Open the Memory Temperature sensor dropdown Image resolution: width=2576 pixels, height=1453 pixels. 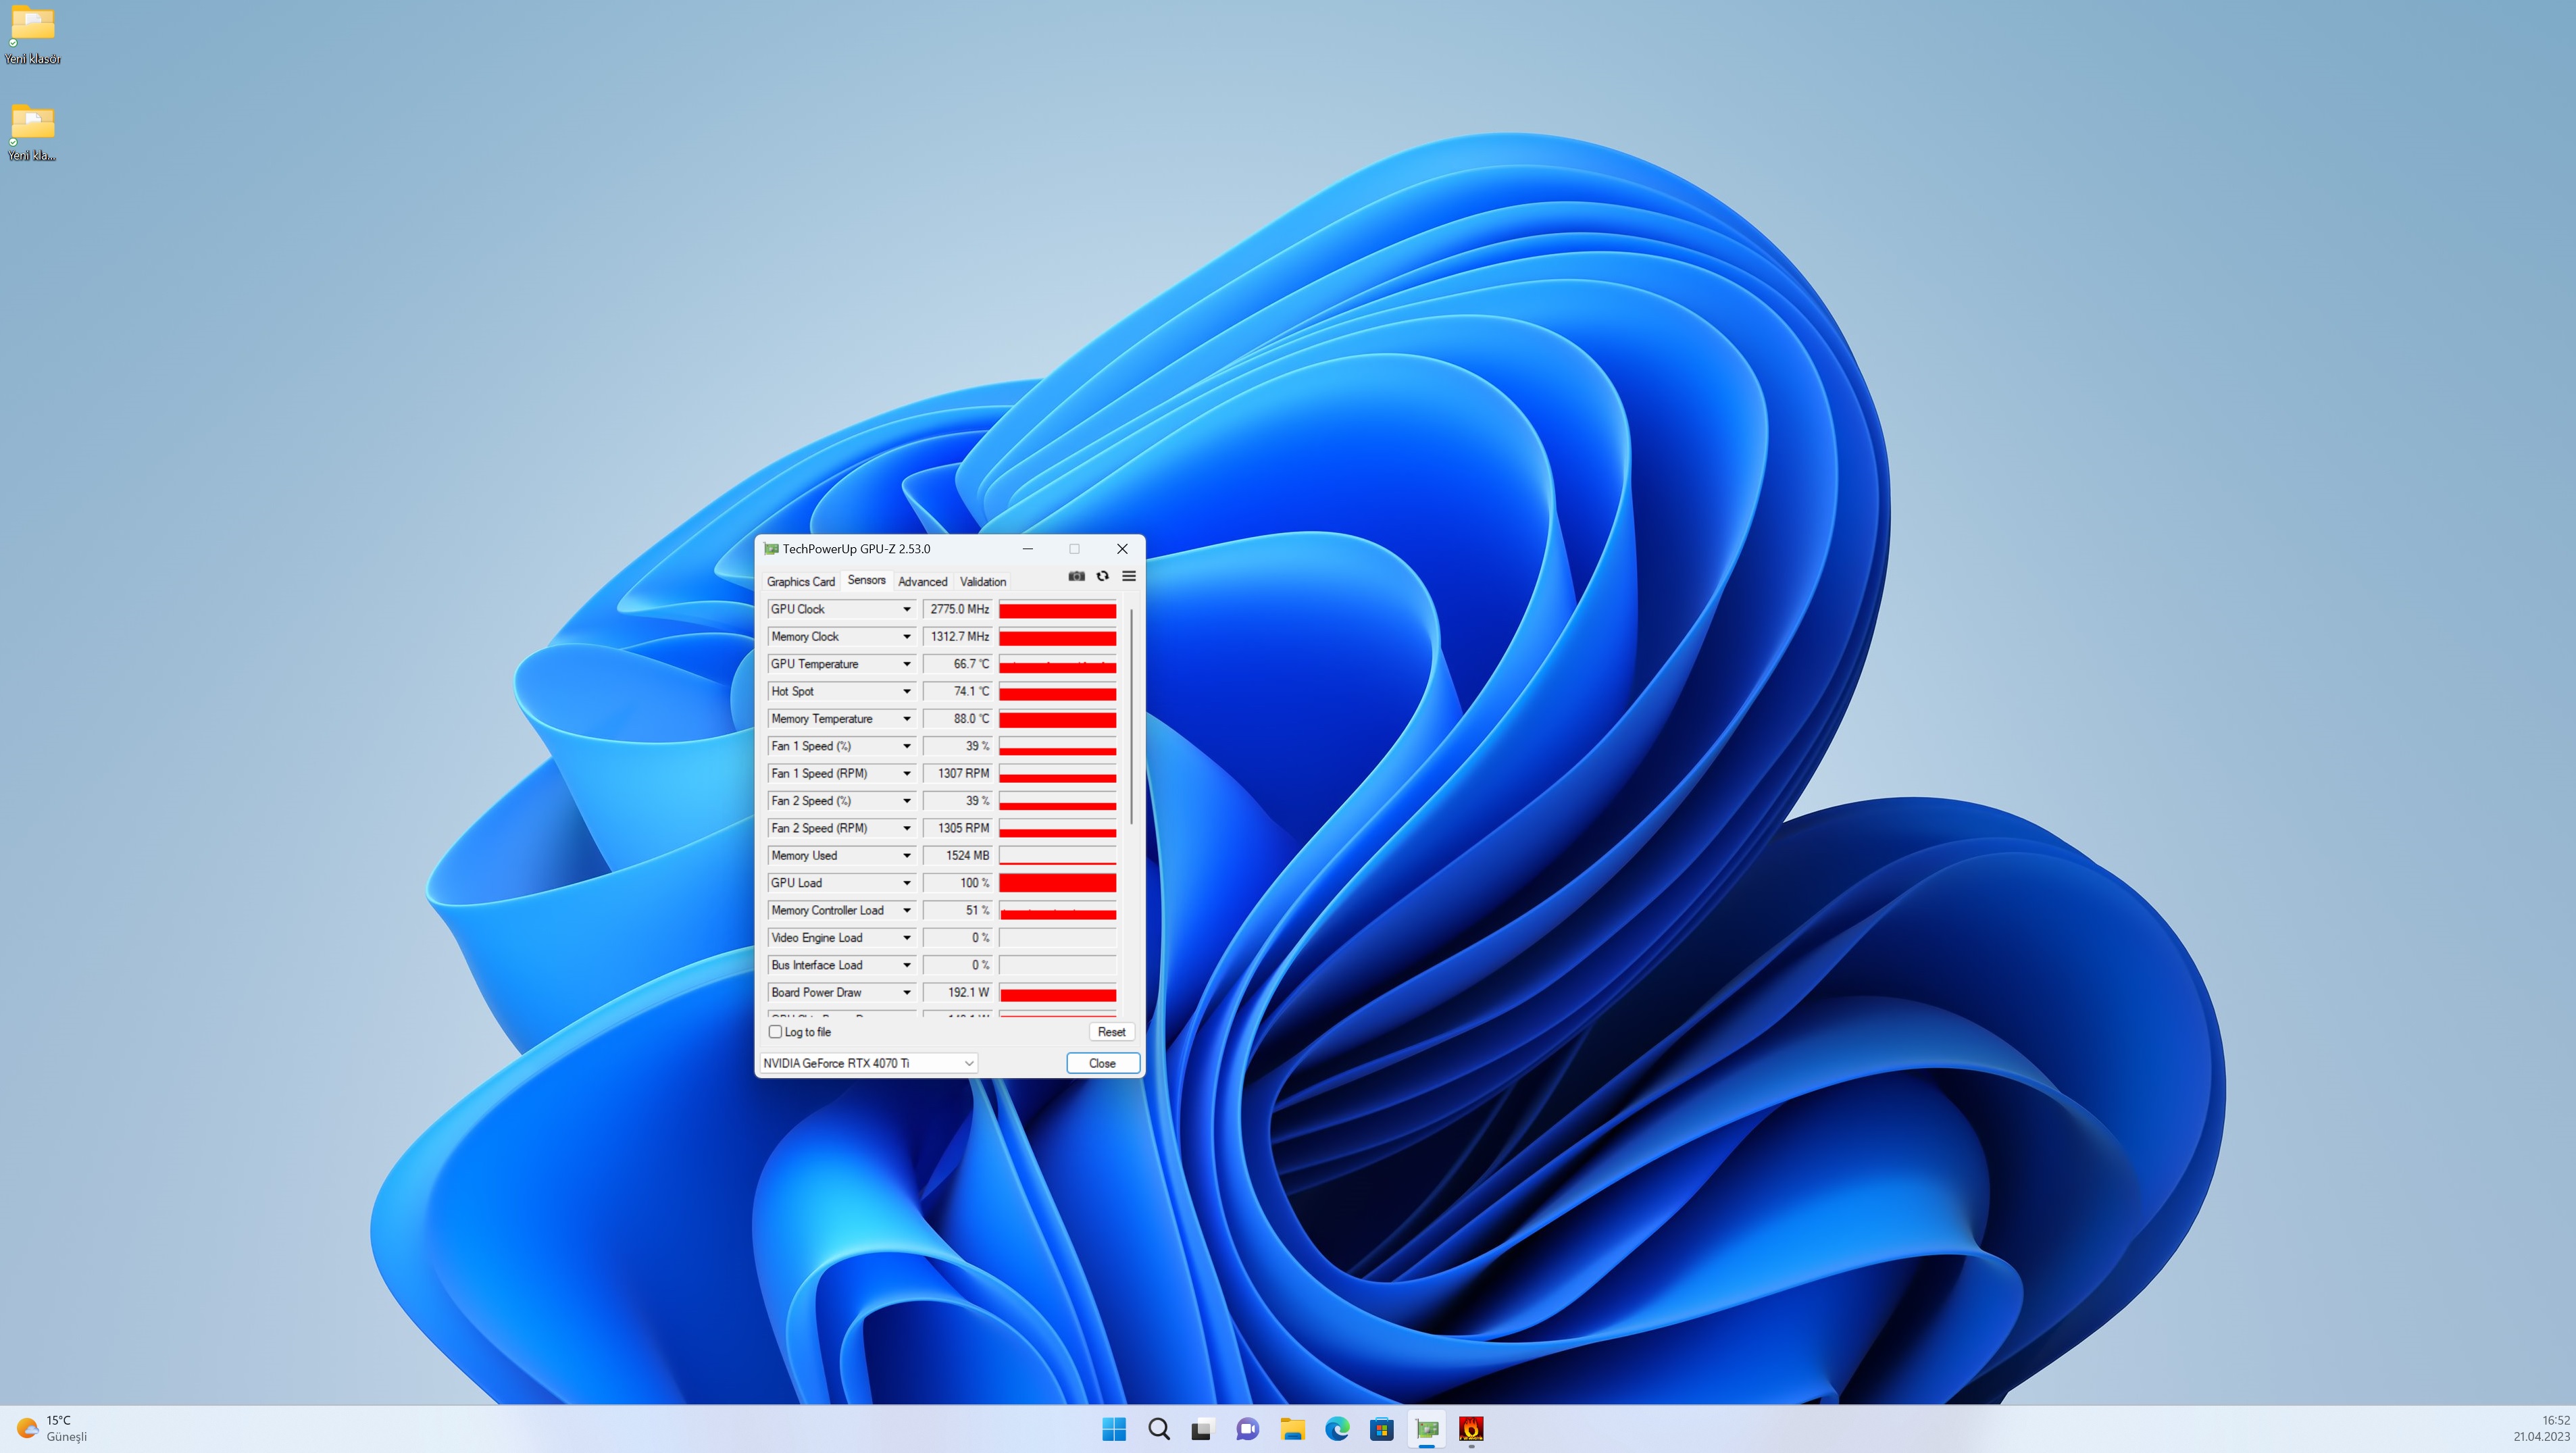pos(907,719)
